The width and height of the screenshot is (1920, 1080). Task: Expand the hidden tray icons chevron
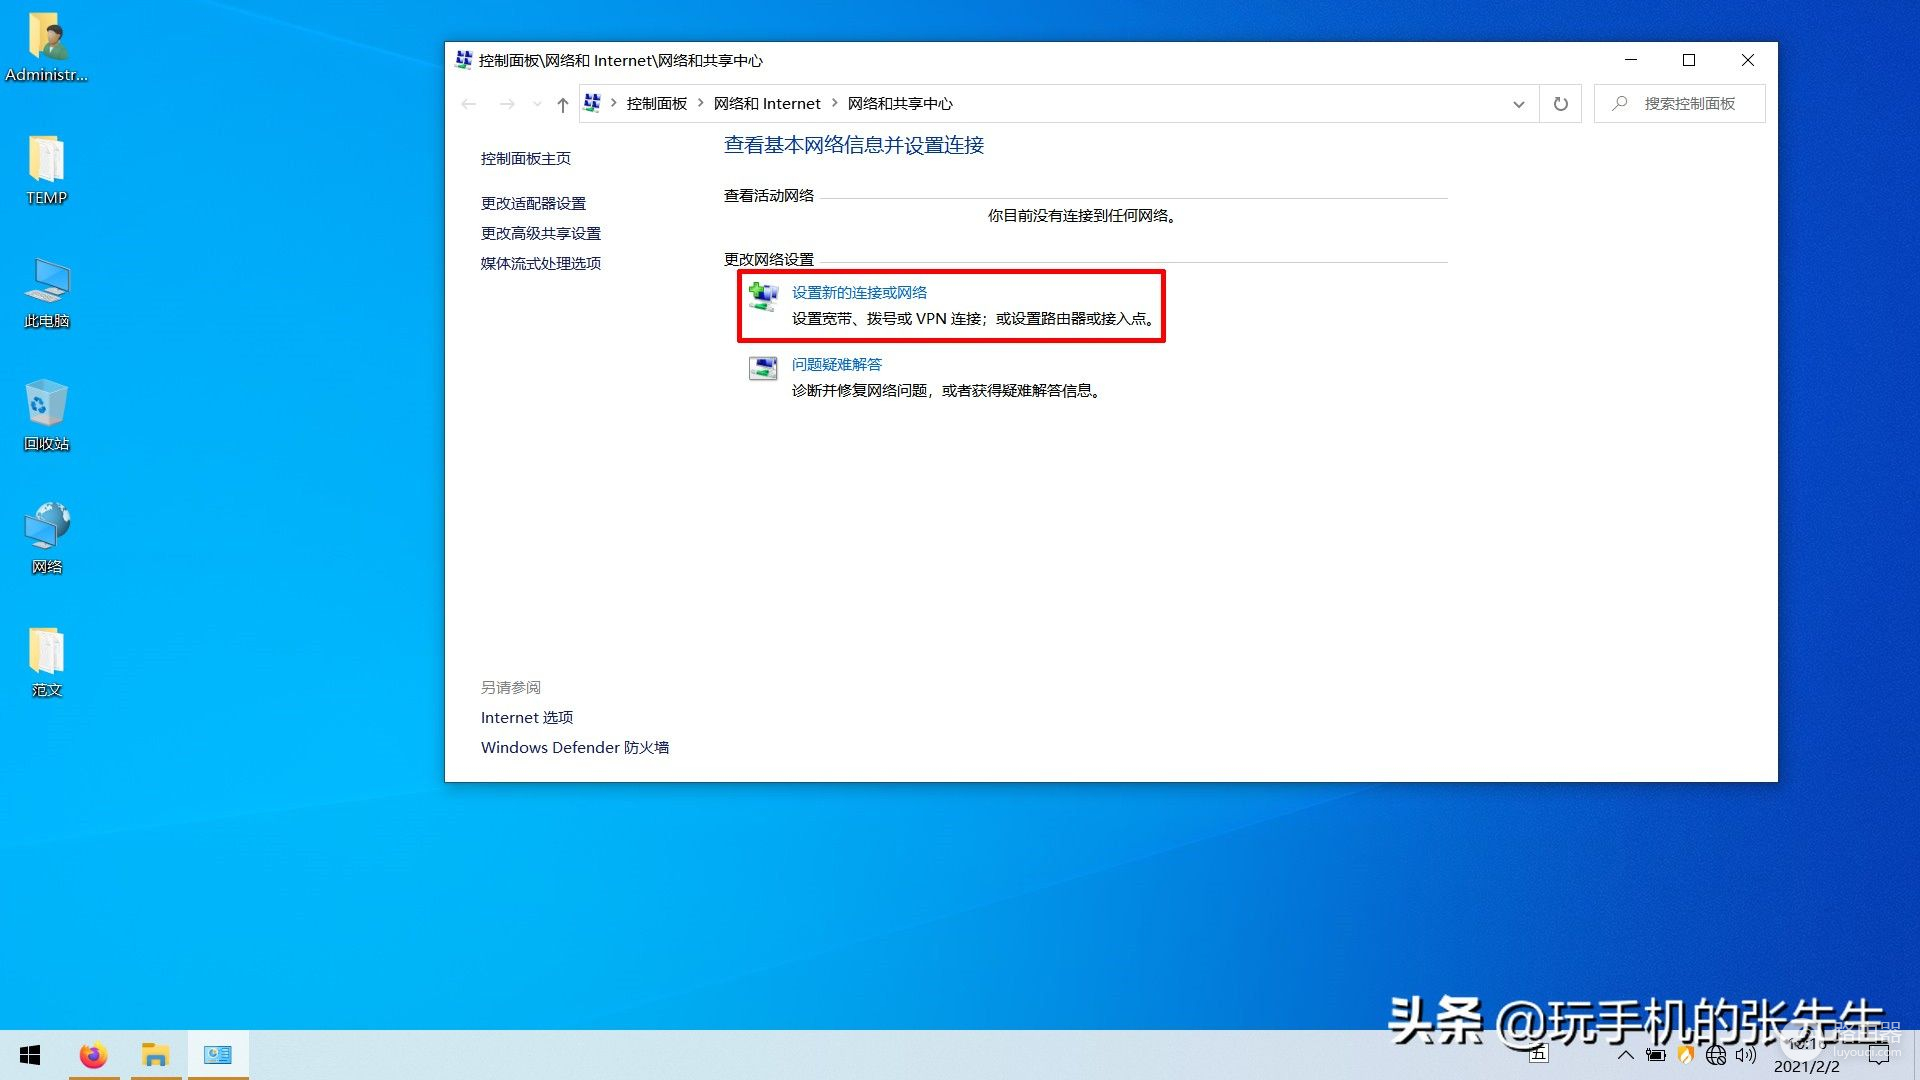[1626, 1055]
